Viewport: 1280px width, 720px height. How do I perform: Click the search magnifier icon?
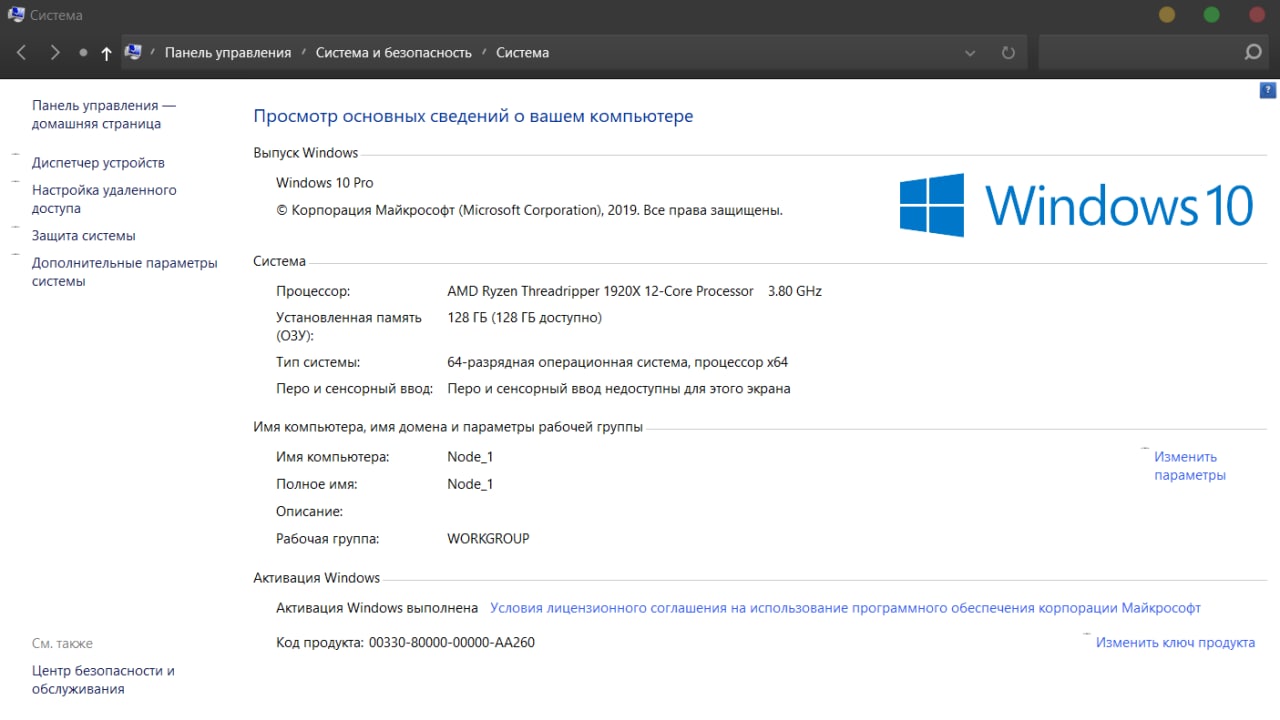click(x=1253, y=52)
